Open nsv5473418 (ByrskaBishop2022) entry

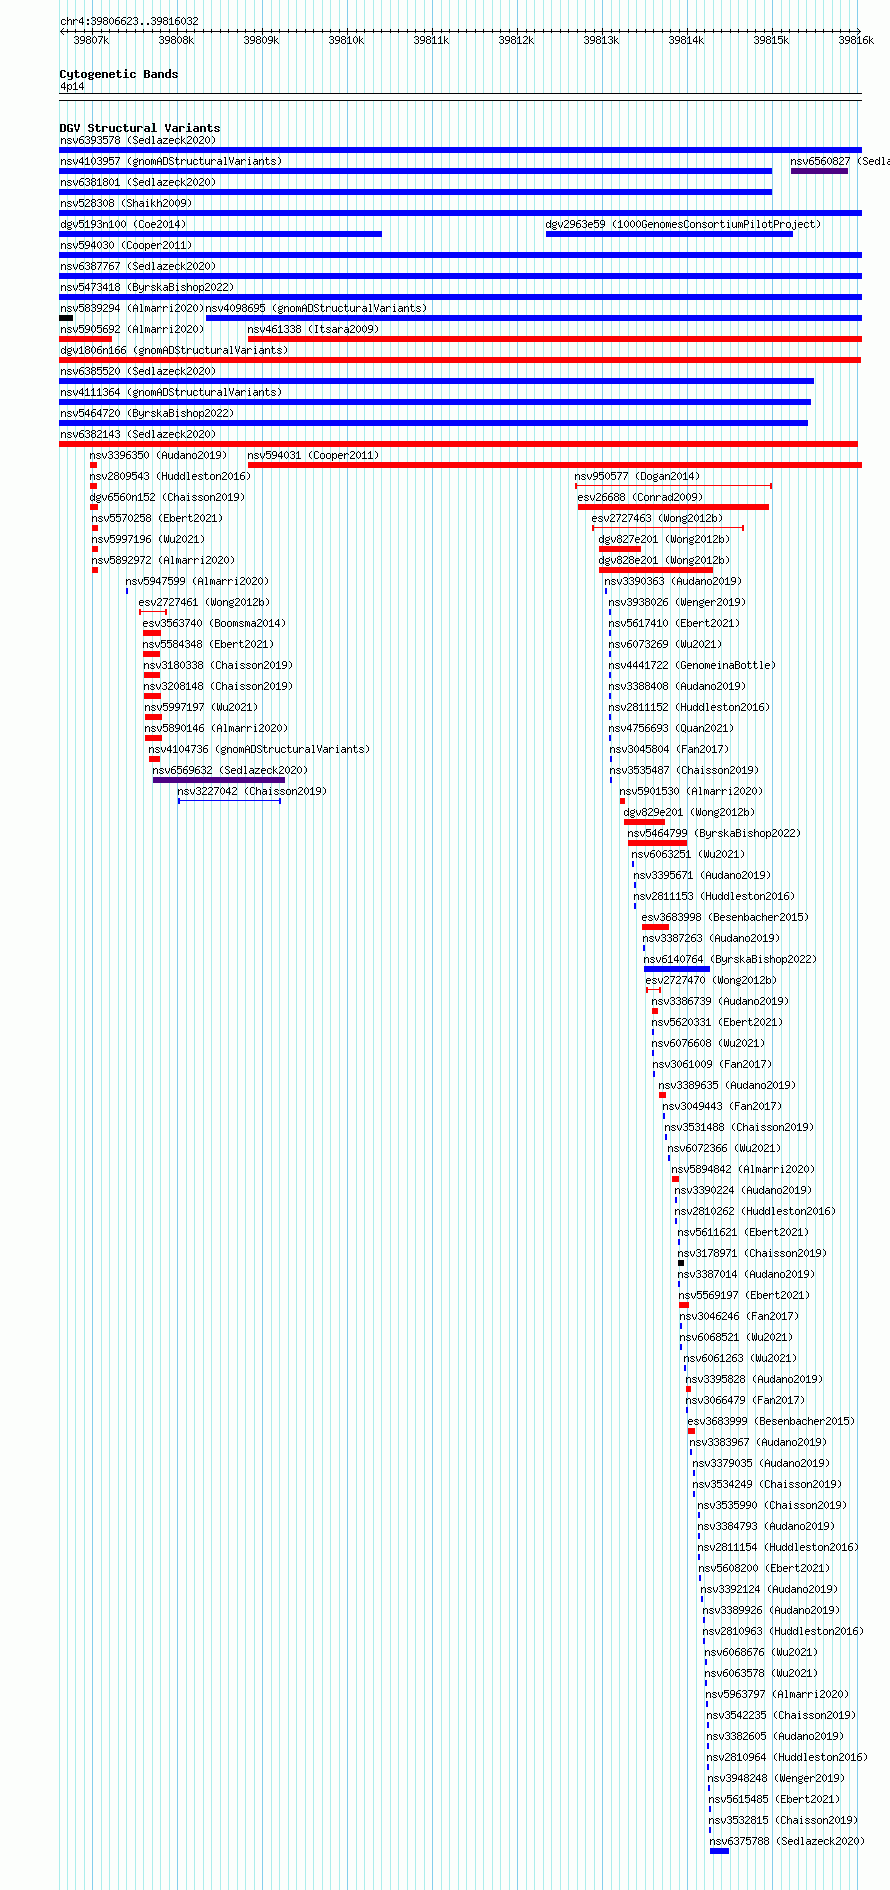tap(147, 288)
